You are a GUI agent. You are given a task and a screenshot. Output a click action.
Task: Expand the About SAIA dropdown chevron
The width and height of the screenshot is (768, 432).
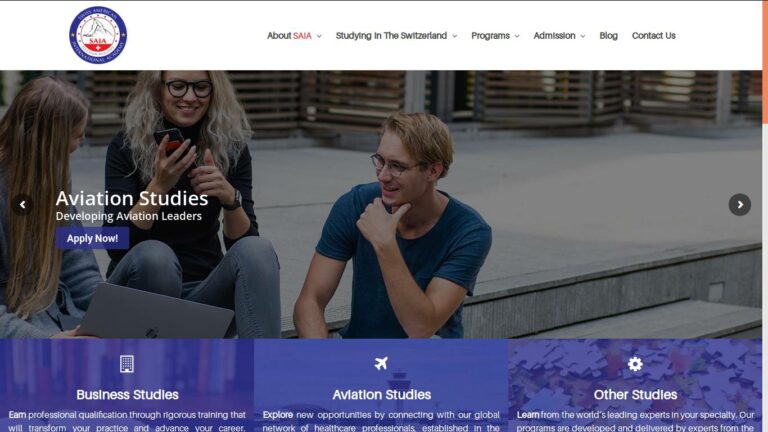click(x=319, y=36)
